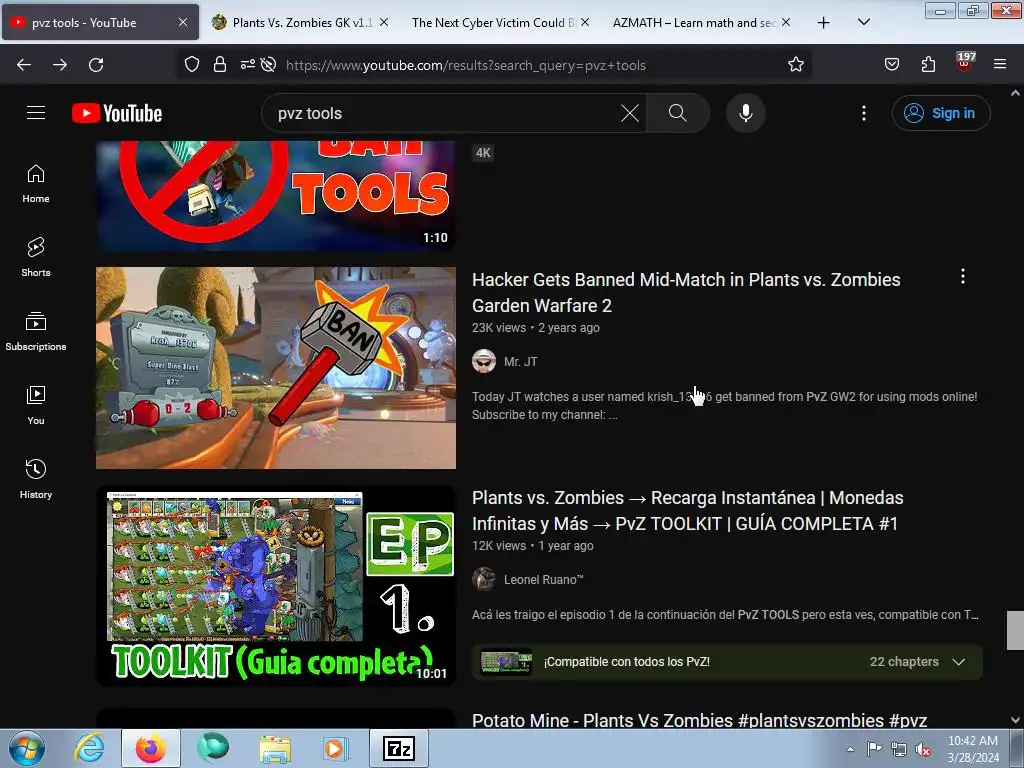The image size is (1024, 768).
Task: Start voice search with microphone icon
Action: [745, 113]
